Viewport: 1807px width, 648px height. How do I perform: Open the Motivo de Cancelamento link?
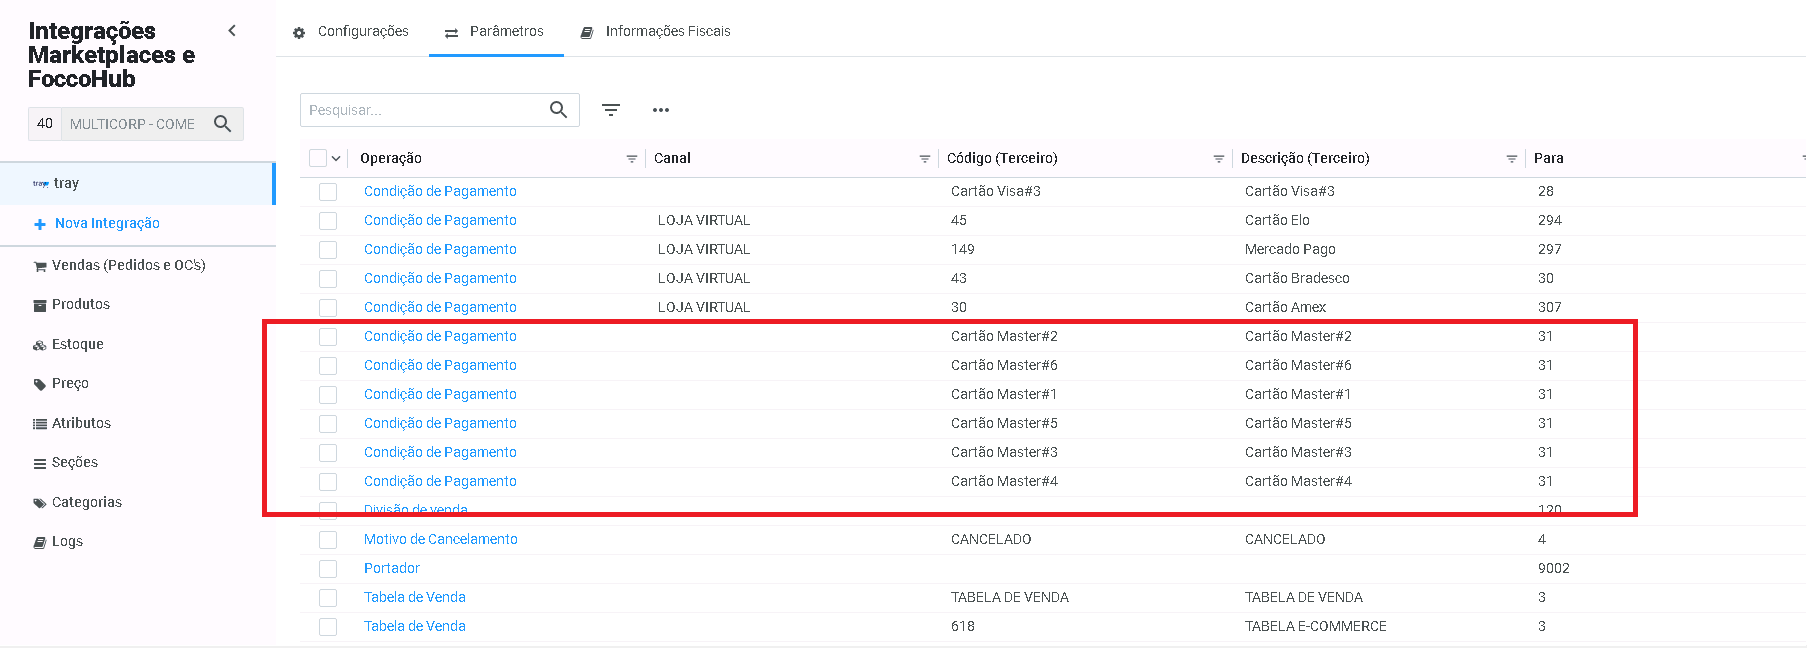(x=441, y=539)
